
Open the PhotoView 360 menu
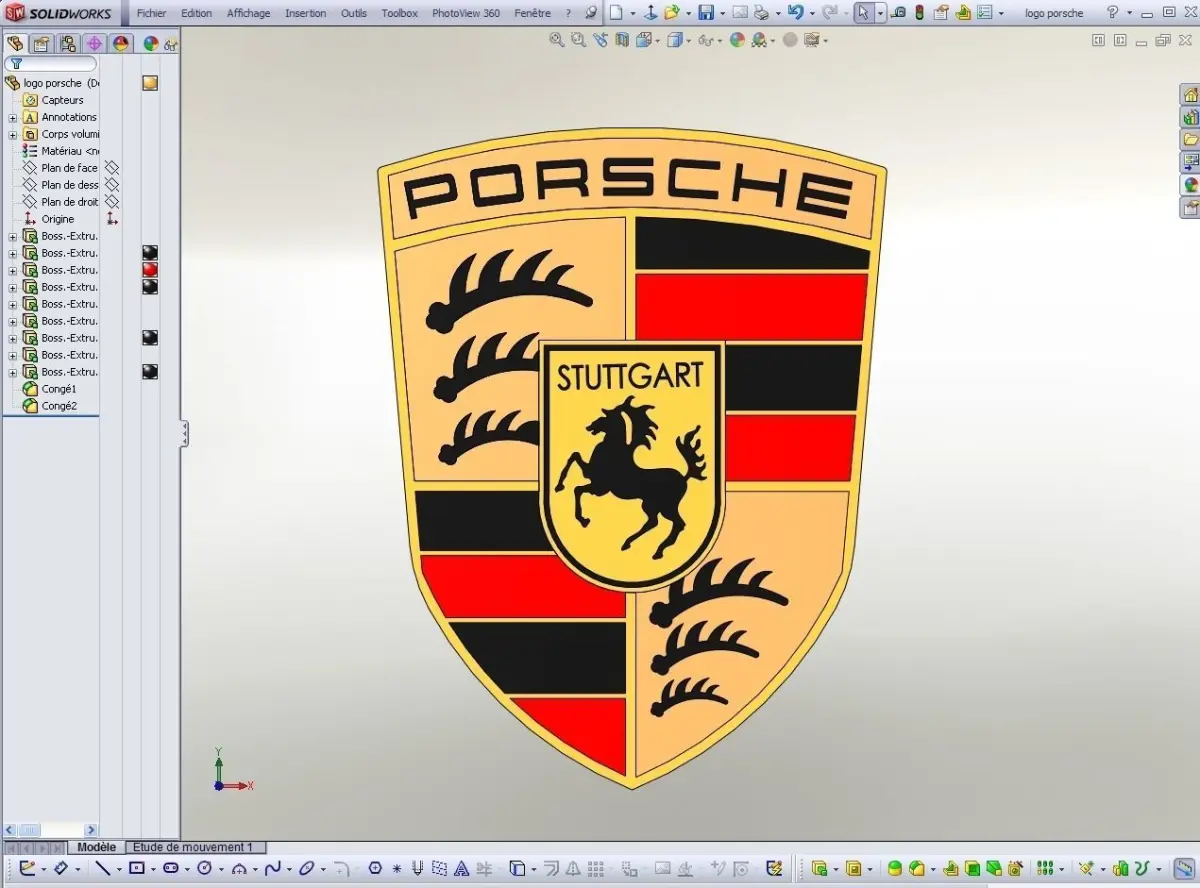click(x=466, y=13)
